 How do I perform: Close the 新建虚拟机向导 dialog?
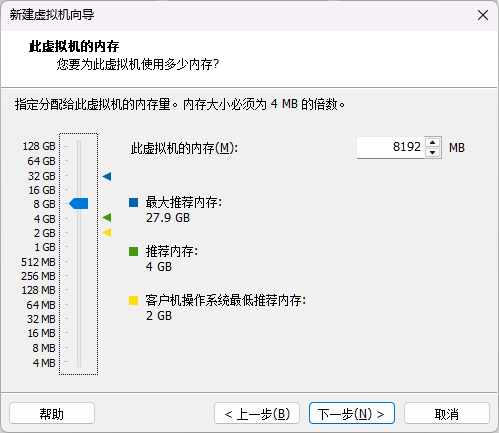(x=483, y=15)
